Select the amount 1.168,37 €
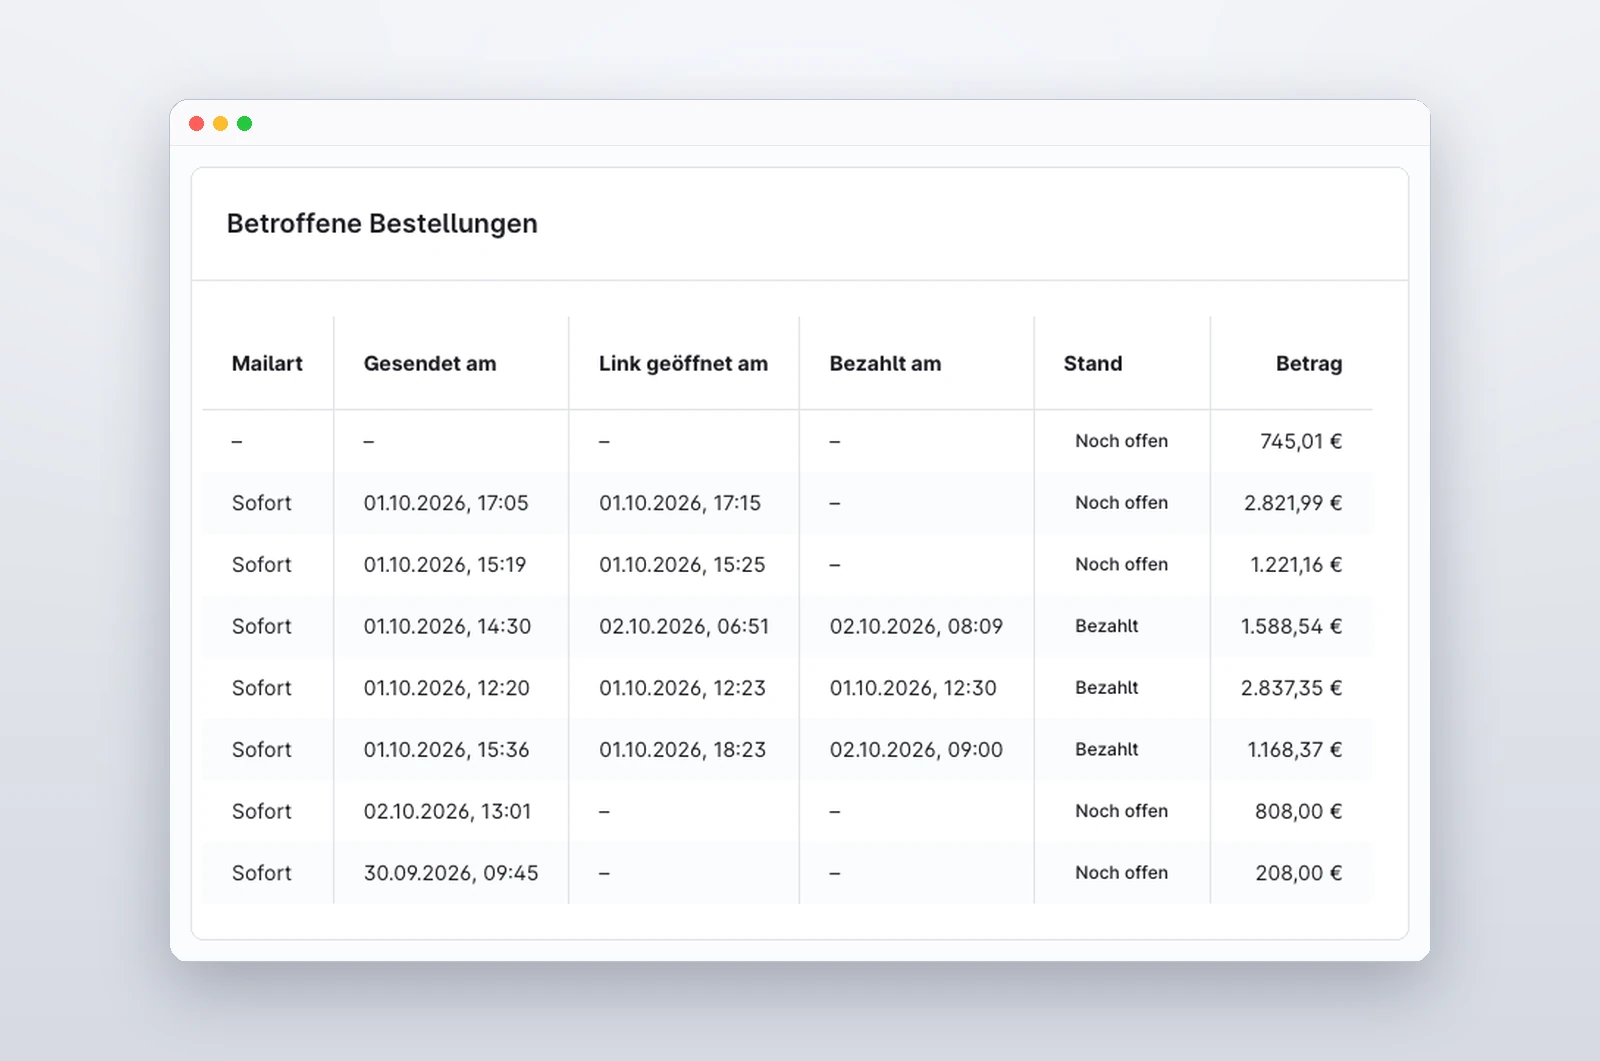 pyautogui.click(x=1295, y=750)
